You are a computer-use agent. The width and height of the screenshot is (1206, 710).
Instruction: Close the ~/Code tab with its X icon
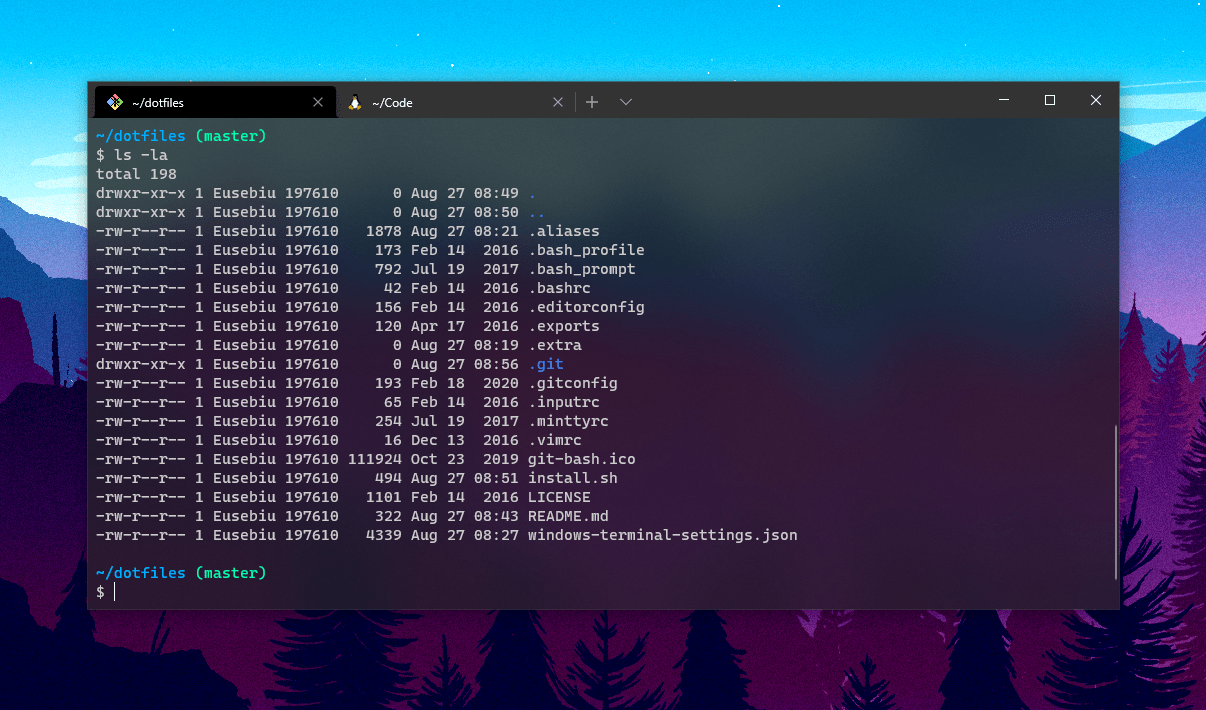[x=557, y=101]
